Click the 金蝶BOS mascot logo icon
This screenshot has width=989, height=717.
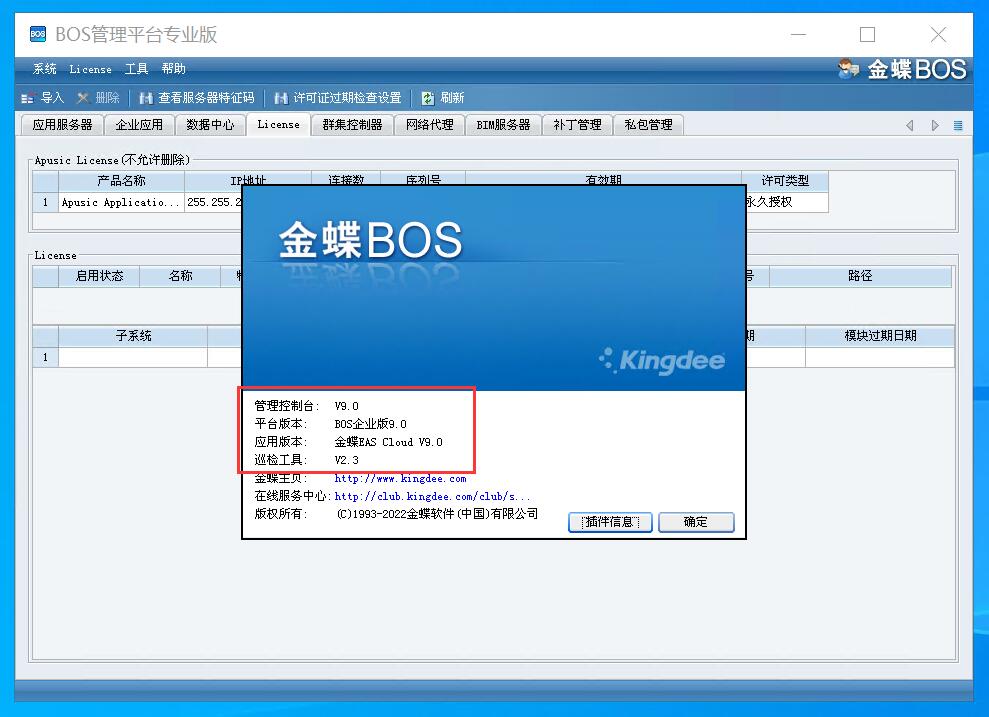(x=848, y=69)
